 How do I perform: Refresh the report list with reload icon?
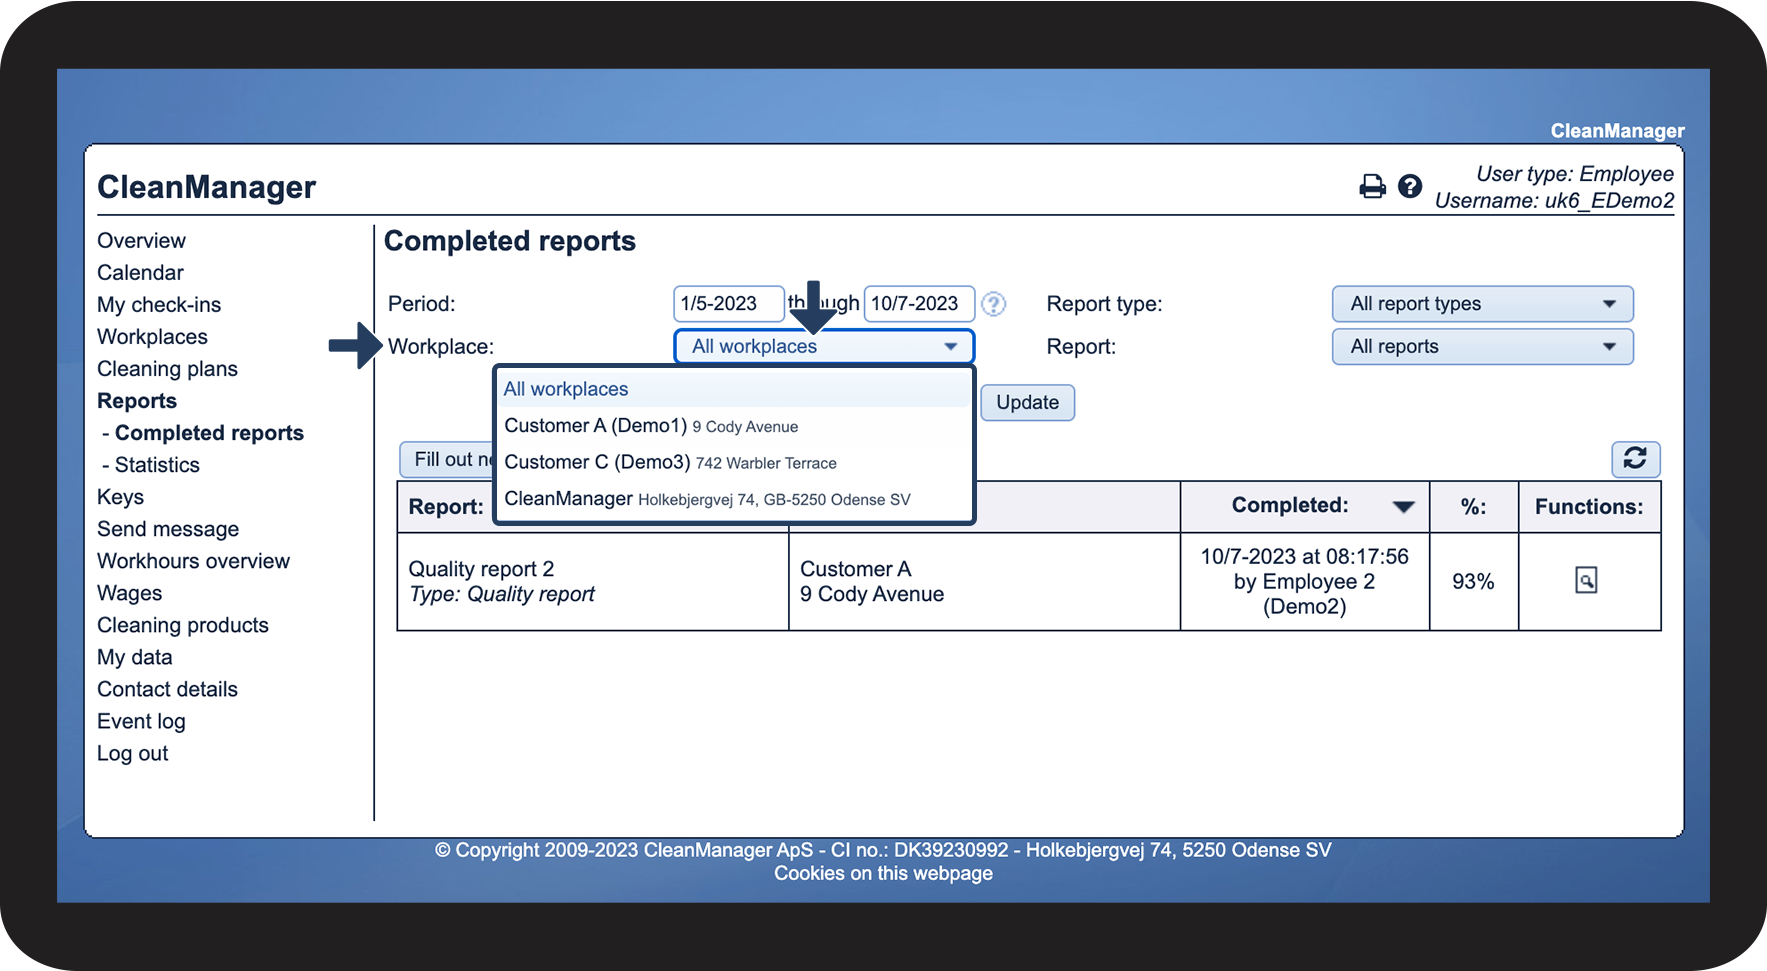point(1635,459)
